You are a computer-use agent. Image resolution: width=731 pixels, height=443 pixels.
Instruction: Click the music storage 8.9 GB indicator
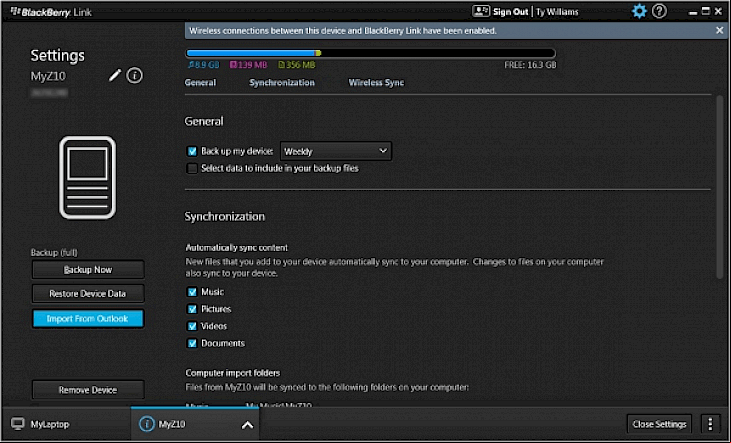203,65
